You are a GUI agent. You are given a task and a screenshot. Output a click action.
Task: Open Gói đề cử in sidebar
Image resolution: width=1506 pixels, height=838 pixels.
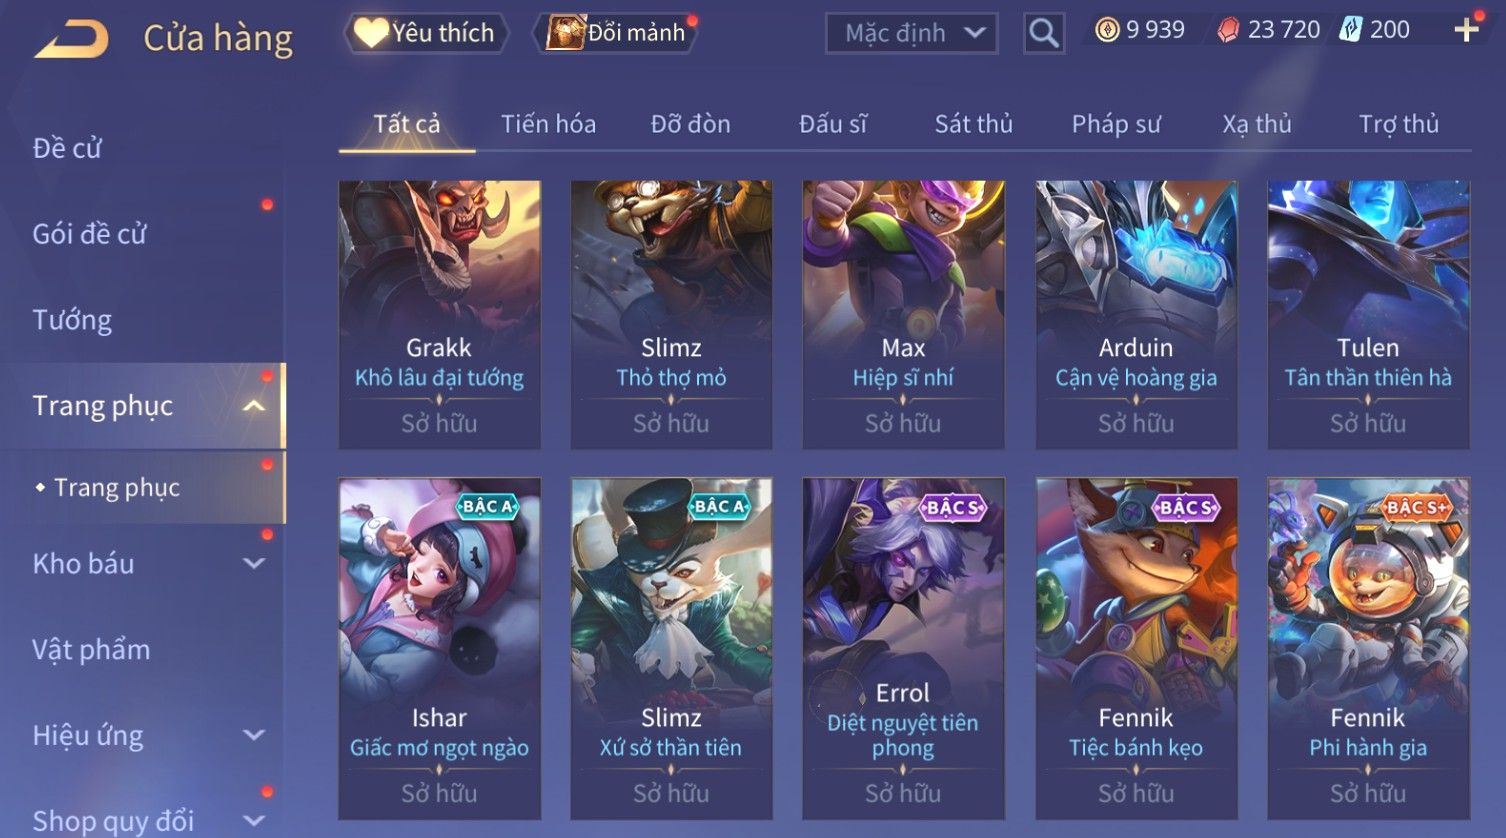[89, 234]
